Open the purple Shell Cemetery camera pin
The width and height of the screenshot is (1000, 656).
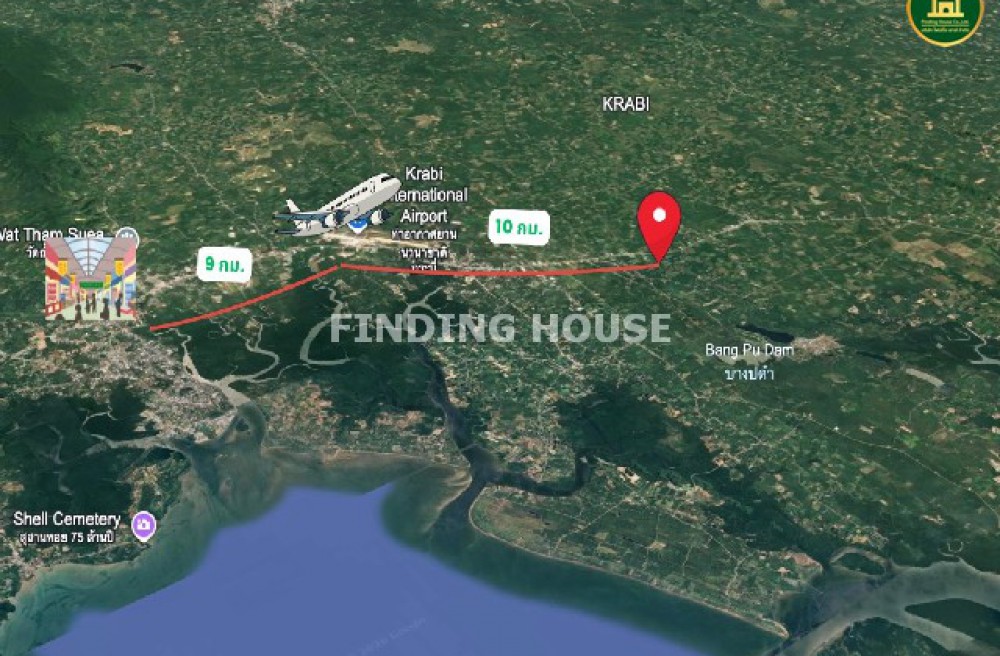[143, 527]
